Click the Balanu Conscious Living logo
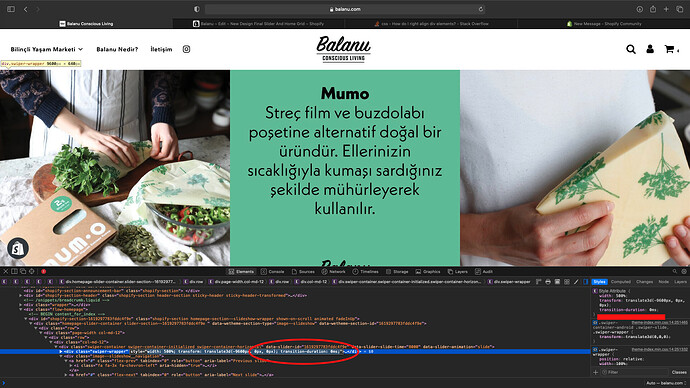Image resolution: width=690 pixels, height=388 pixels. [x=343, y=49]
